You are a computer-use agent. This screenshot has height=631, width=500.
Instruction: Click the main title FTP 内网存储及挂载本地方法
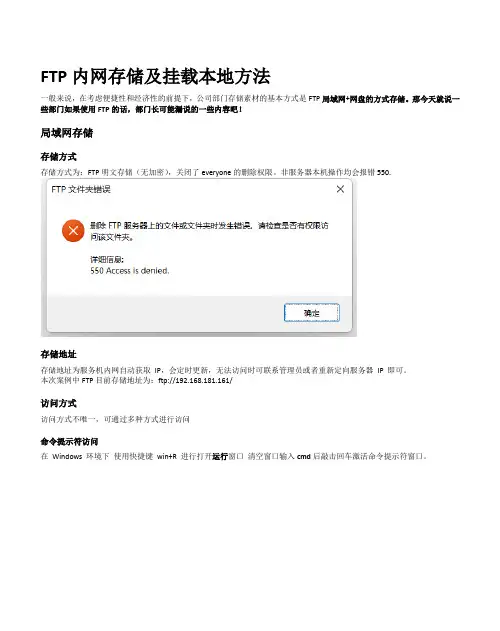tap(155, 76)
